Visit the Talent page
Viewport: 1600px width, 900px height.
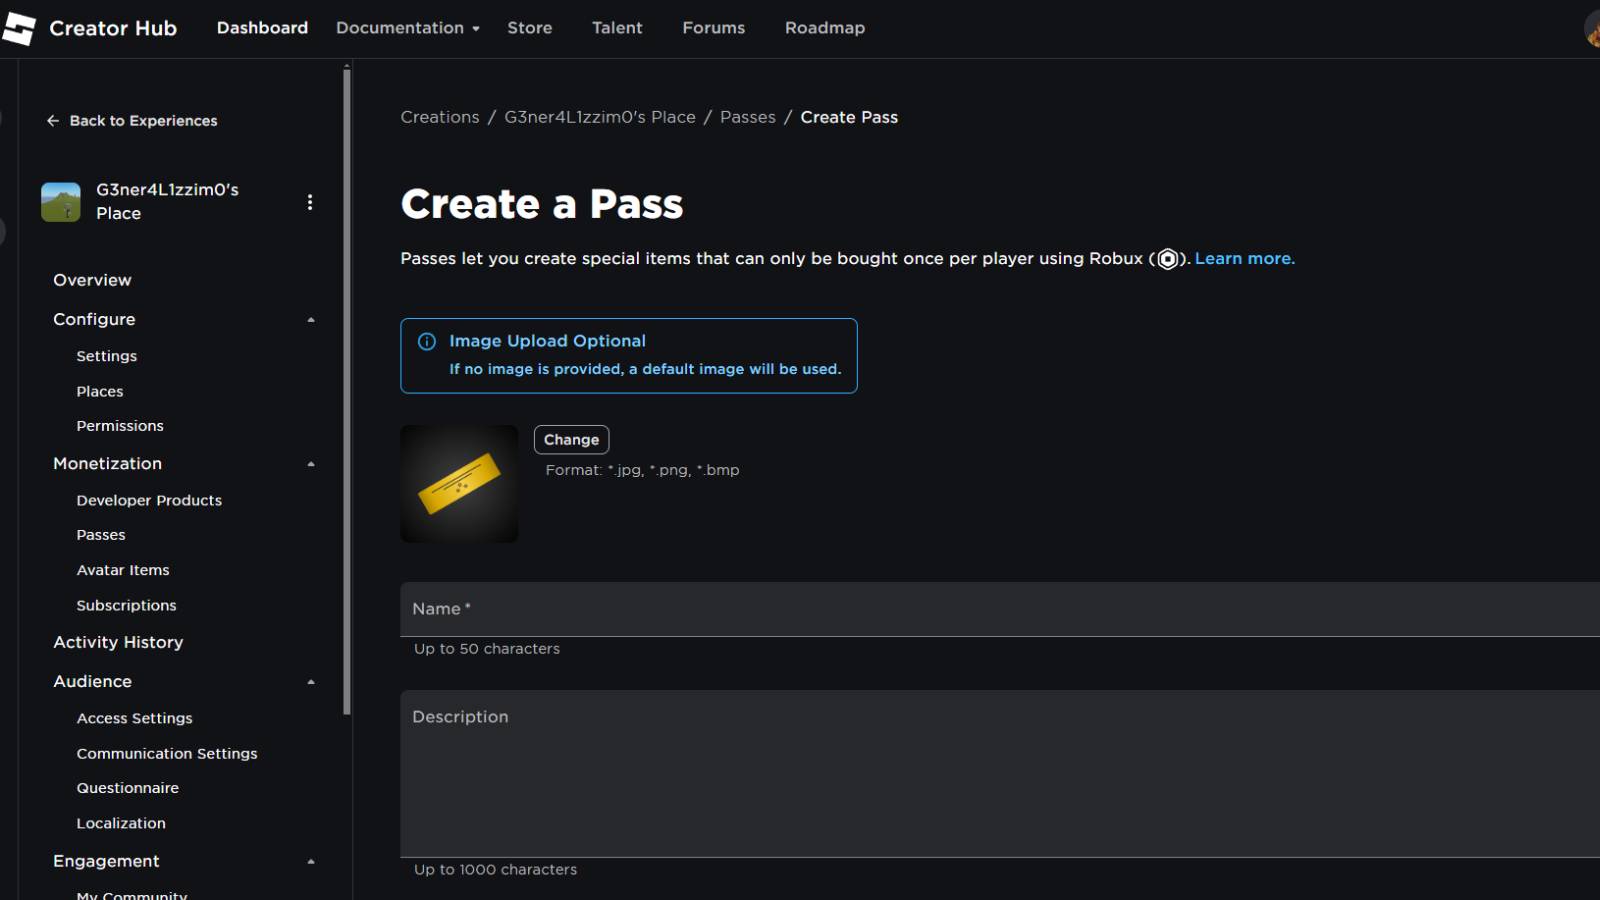[617, 28]
